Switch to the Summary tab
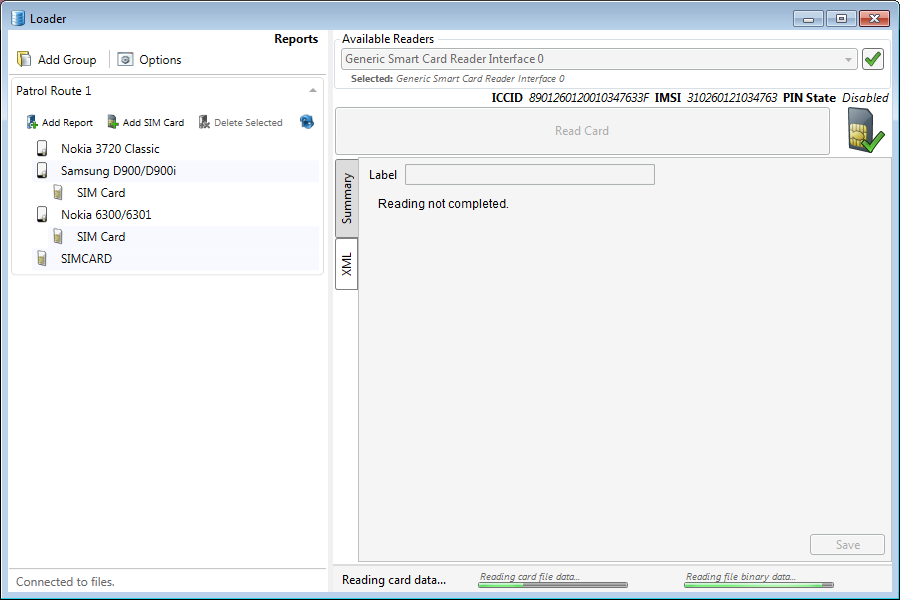The width and height of the screenshot is (900, 600). (x=347, y=198)
